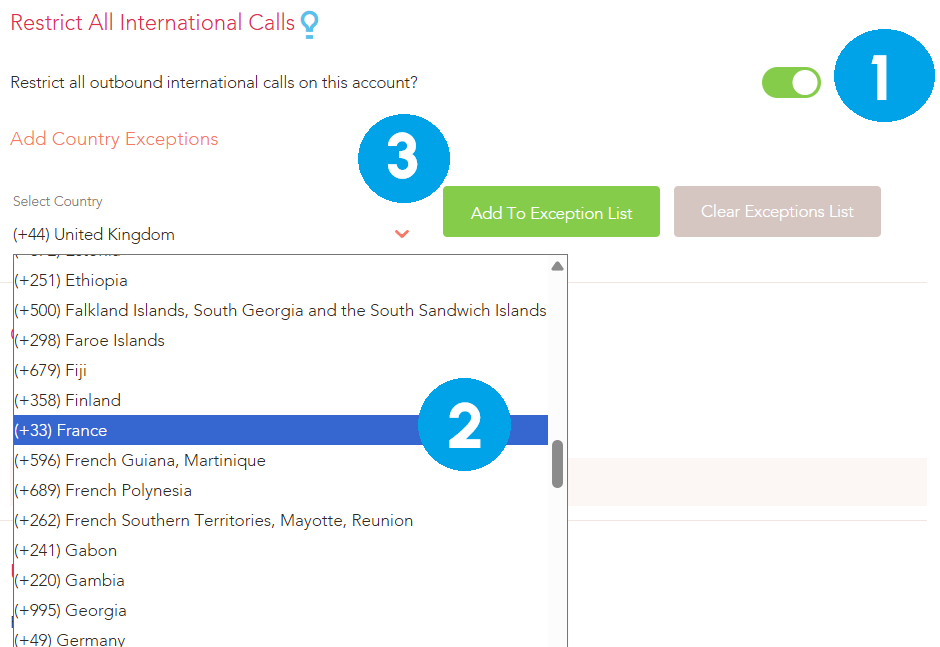Collapse the Select Country dropdown chevron
Screen dimensions: 940x647
[402, 234]
